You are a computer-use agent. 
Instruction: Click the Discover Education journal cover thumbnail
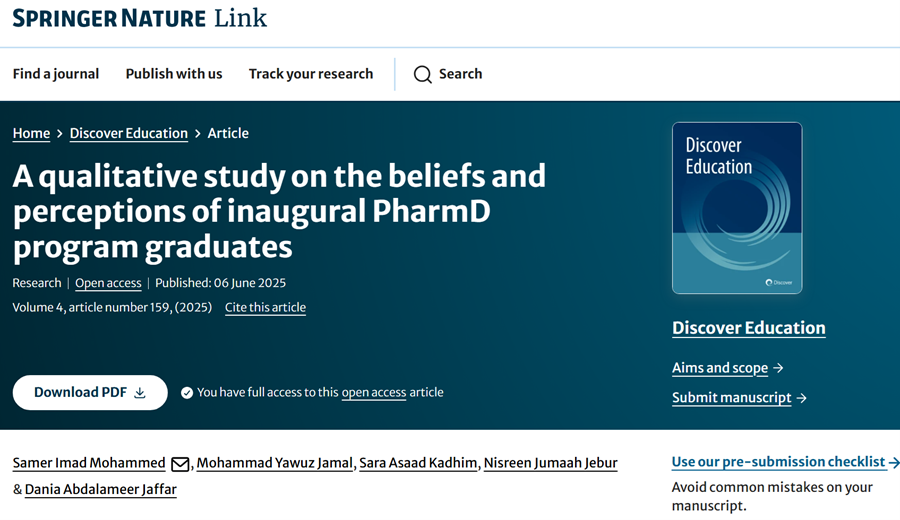(x=737, y=208)
